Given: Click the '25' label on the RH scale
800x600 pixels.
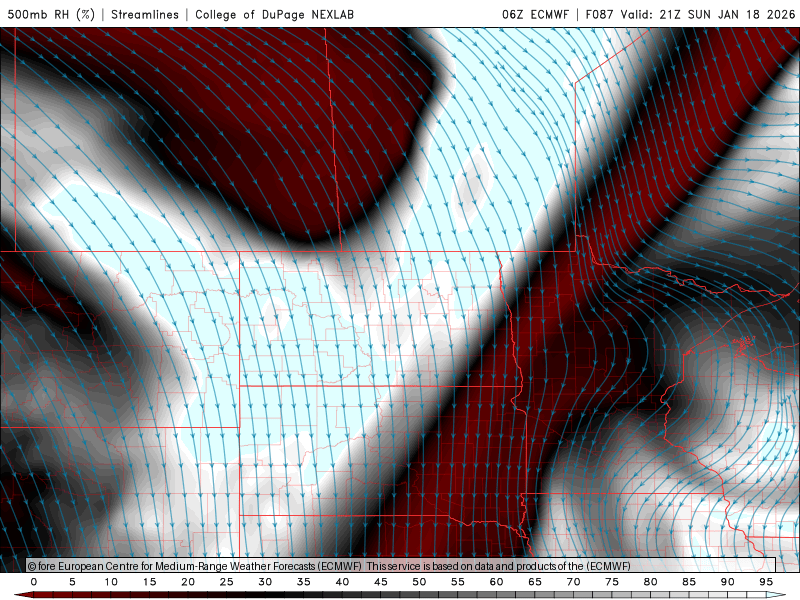Looking at the screenshot, I should [227, 582].
